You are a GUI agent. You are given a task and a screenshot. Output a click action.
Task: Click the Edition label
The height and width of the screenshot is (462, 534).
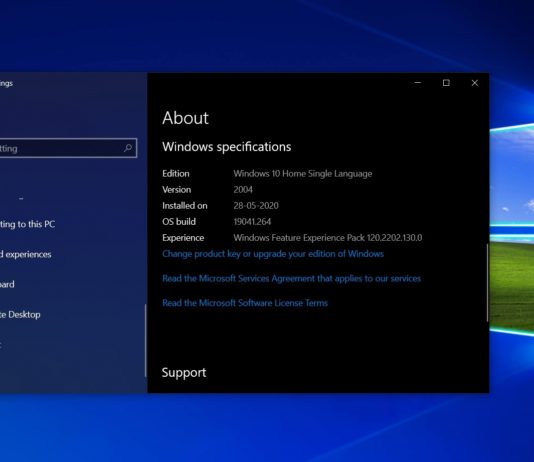click(x=176, y=174)
